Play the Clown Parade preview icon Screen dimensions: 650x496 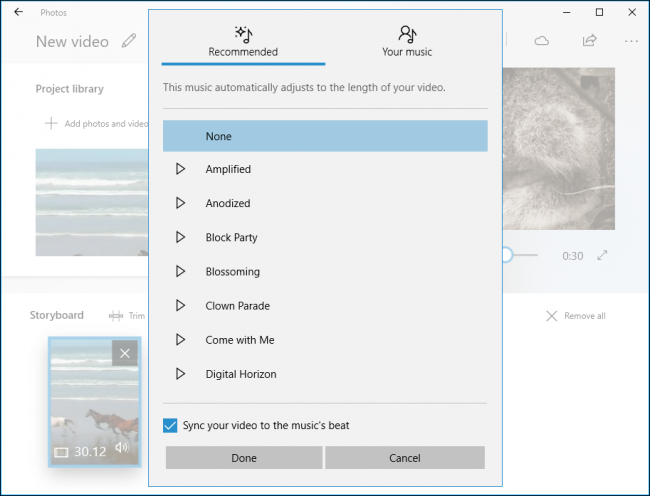pos(180,305)
